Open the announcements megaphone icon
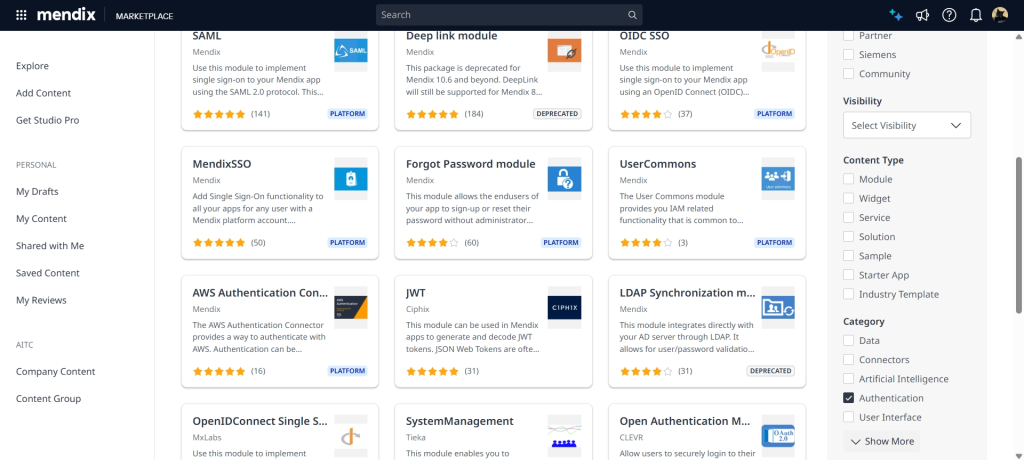Image resolution: width=1024 pixels, height=460 pixels. (922, 15)
